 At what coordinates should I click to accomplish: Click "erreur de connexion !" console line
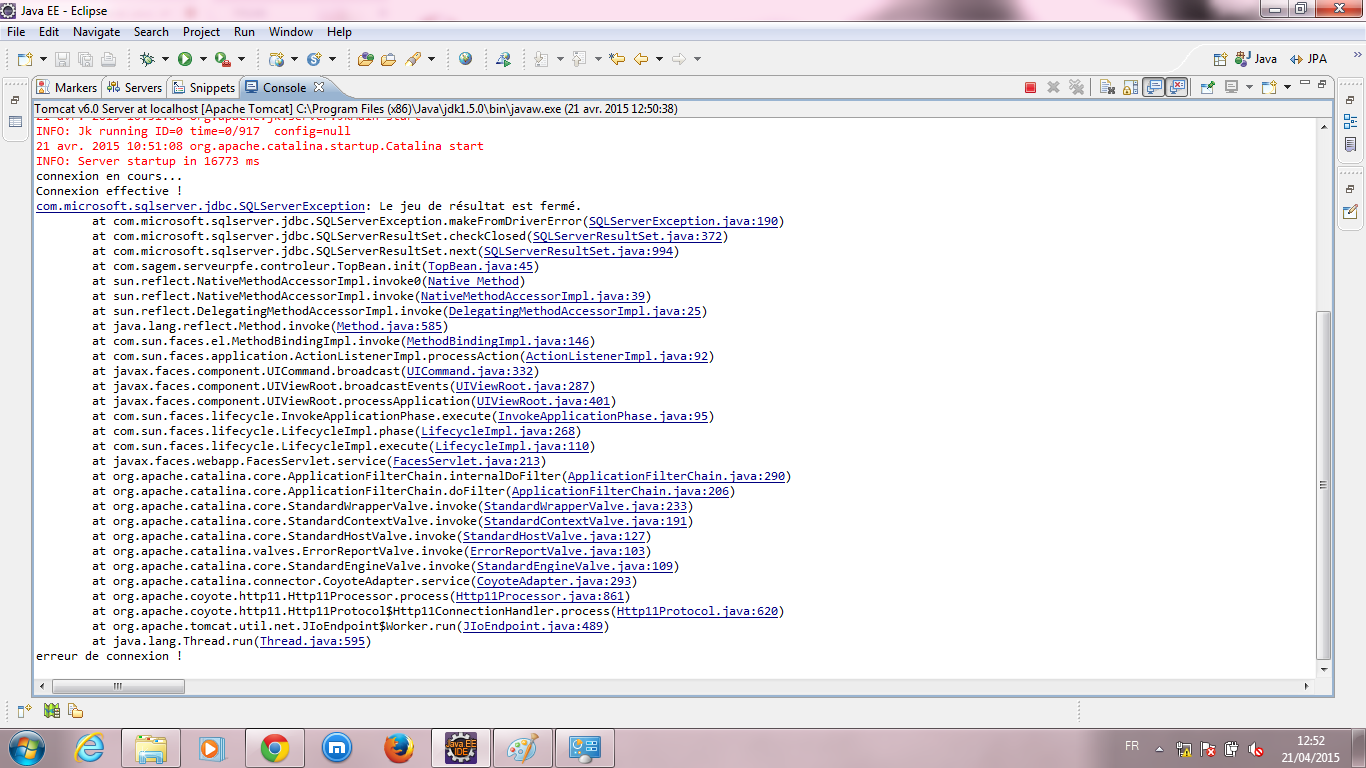[109, 656]
